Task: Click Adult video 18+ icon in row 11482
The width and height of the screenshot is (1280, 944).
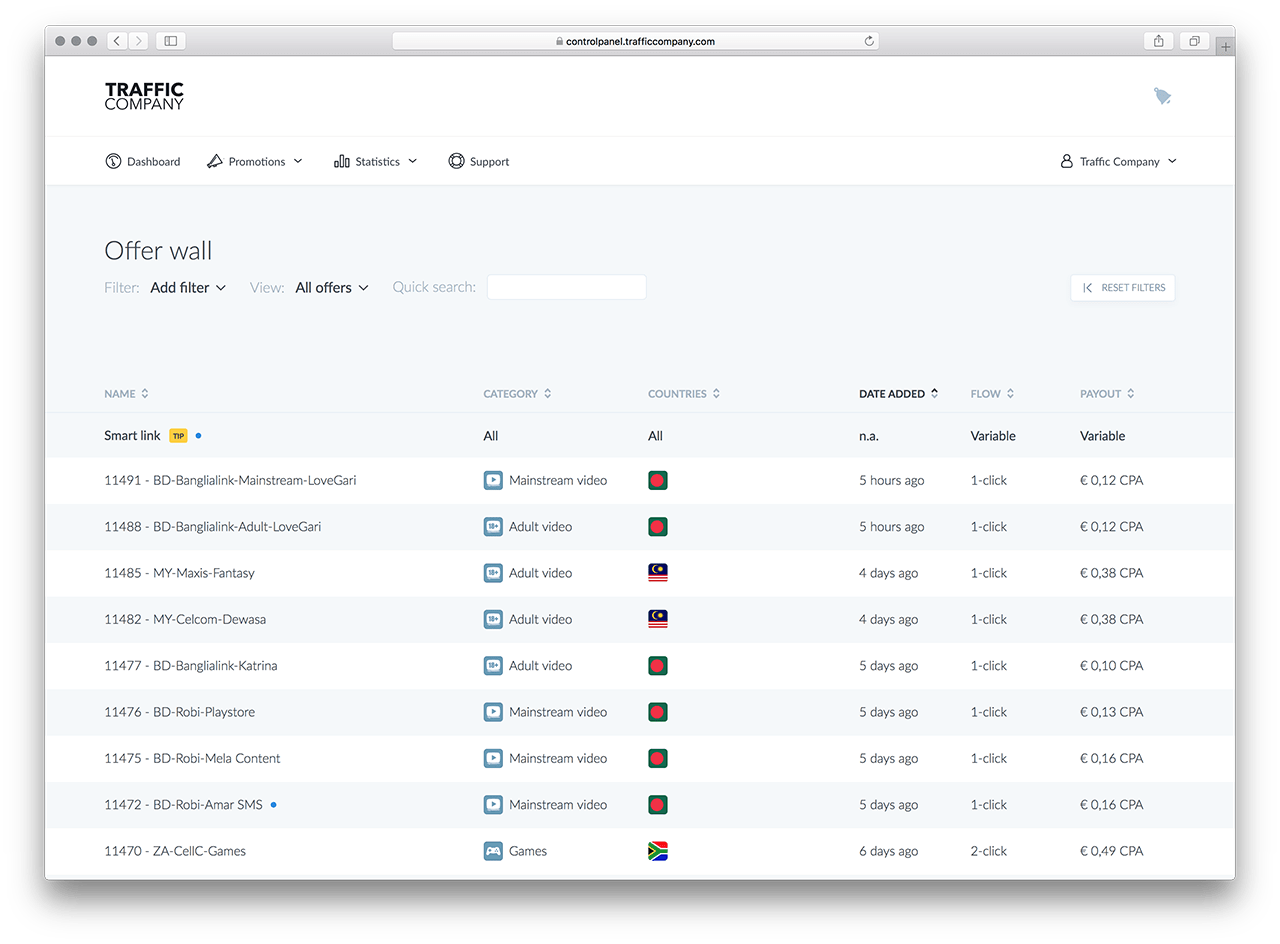Action: coord(493,619)
